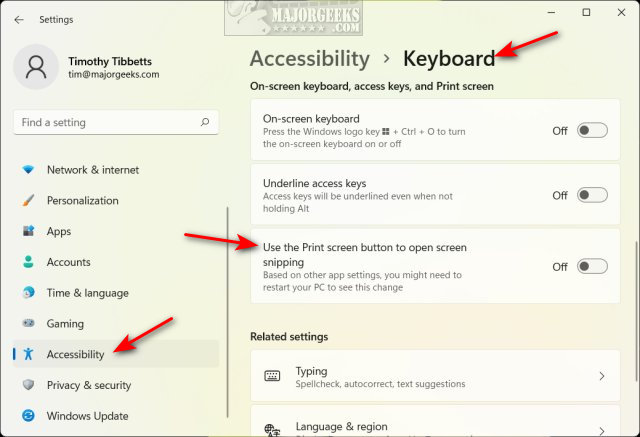Open the Accessibility sidebar item

pos(75,355)
